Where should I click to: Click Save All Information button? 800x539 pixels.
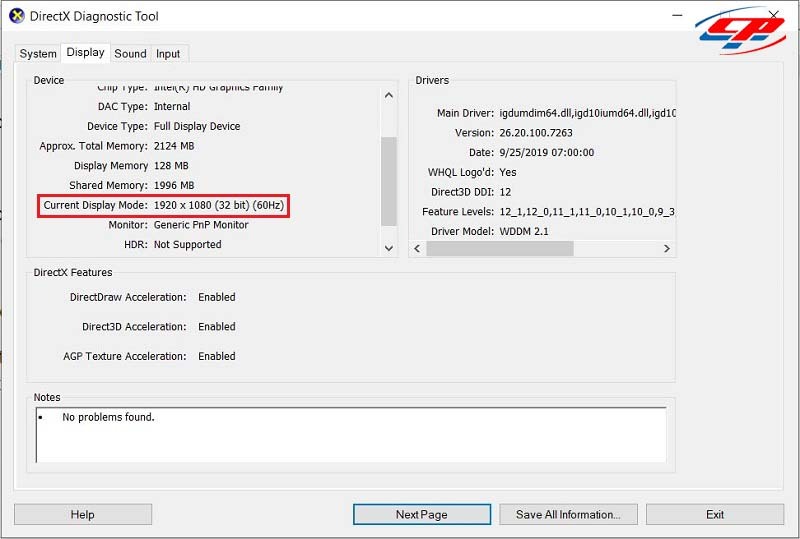point(568,514)
